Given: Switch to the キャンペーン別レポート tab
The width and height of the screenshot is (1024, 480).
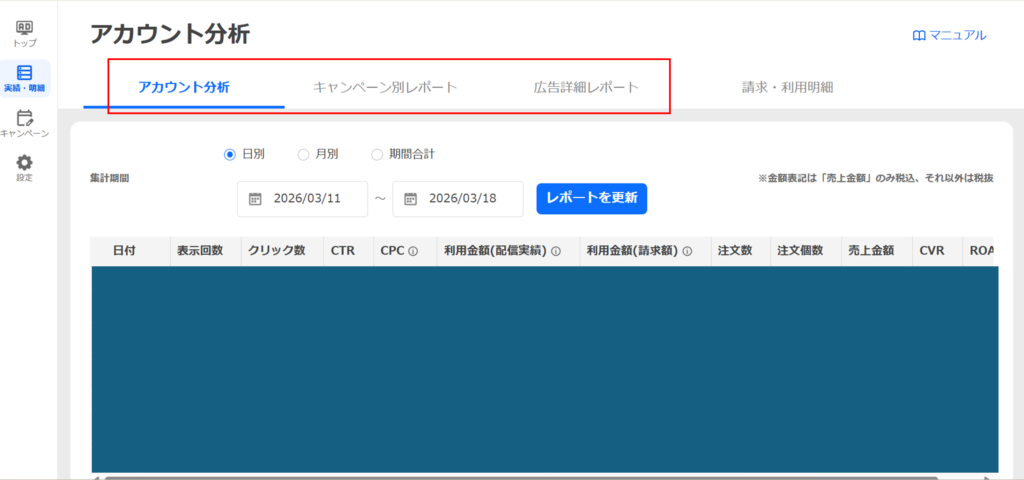Looking at the screenshot, I should (385, 87).
